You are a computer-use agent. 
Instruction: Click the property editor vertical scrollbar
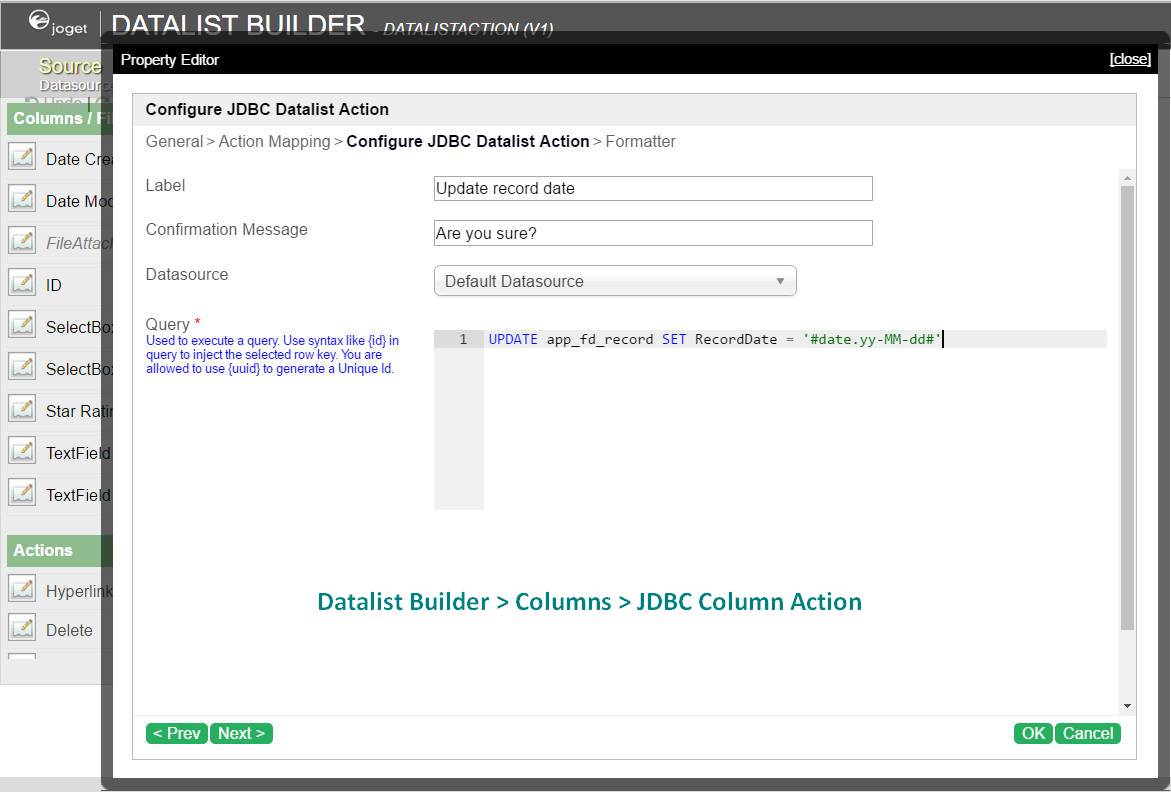(1127, 400)
